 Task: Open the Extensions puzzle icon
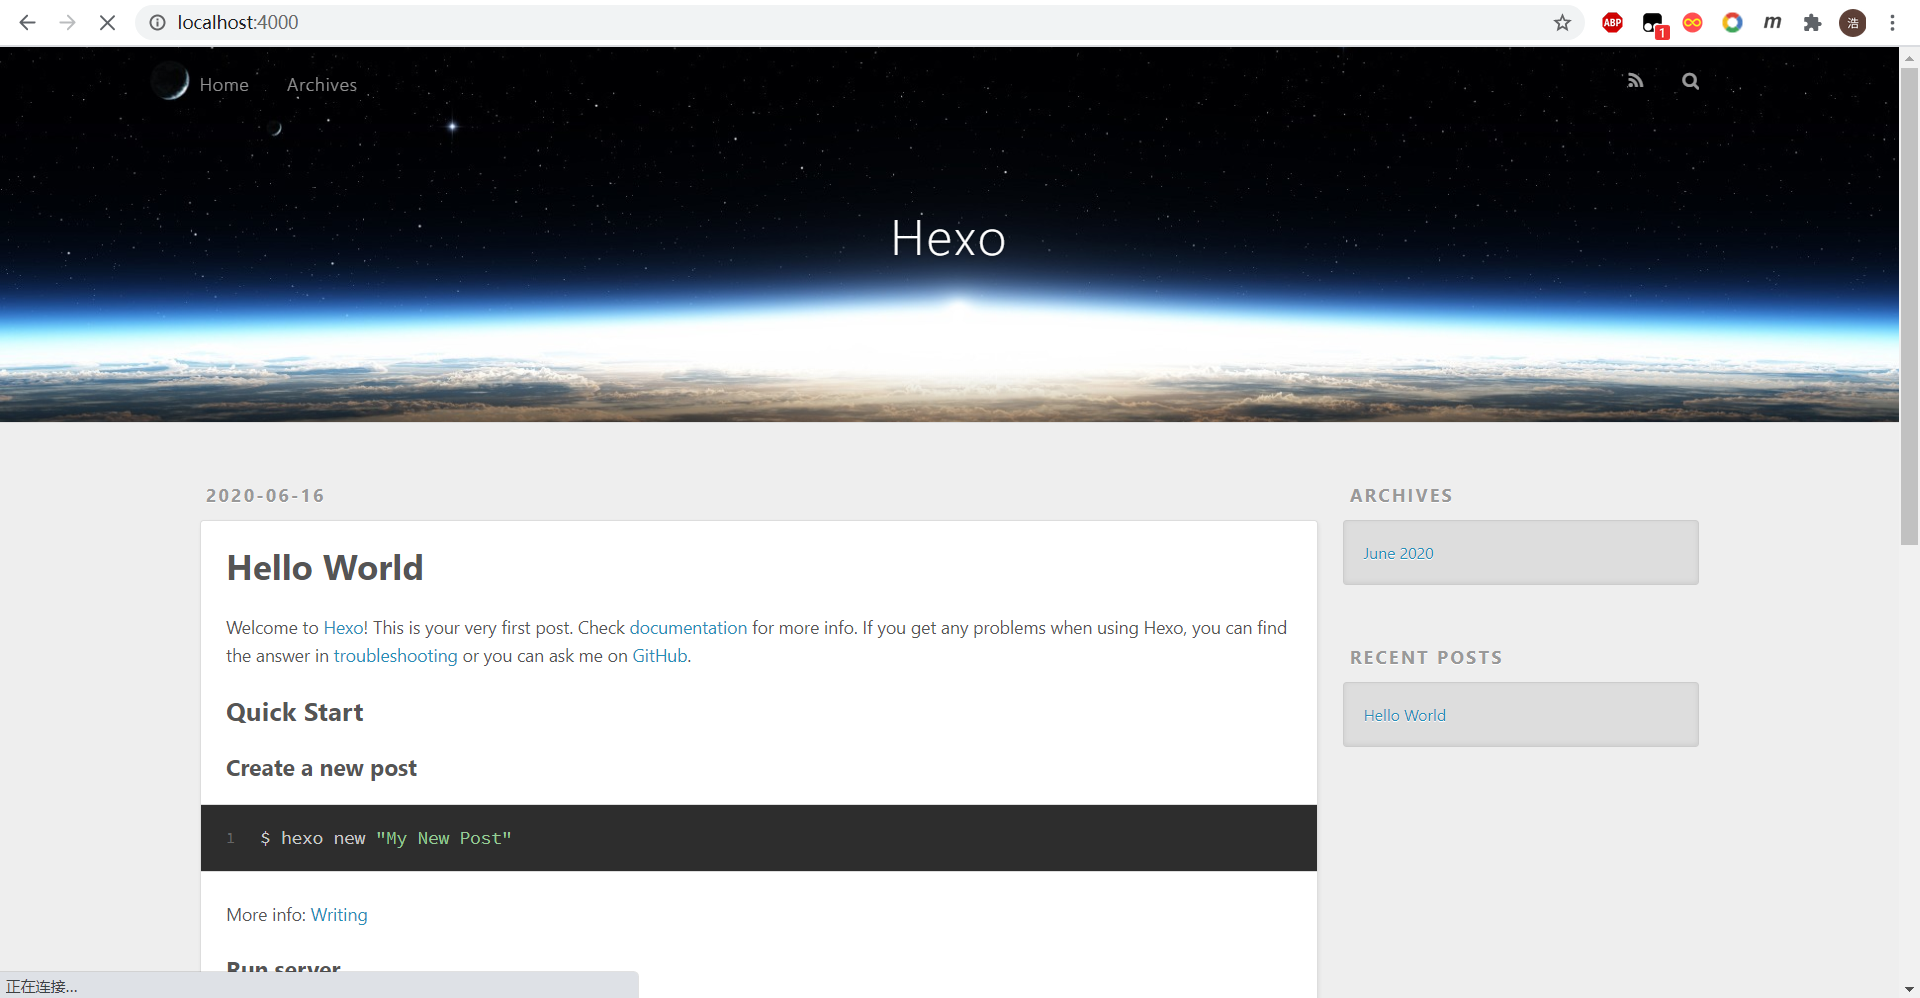(1812, 23)
